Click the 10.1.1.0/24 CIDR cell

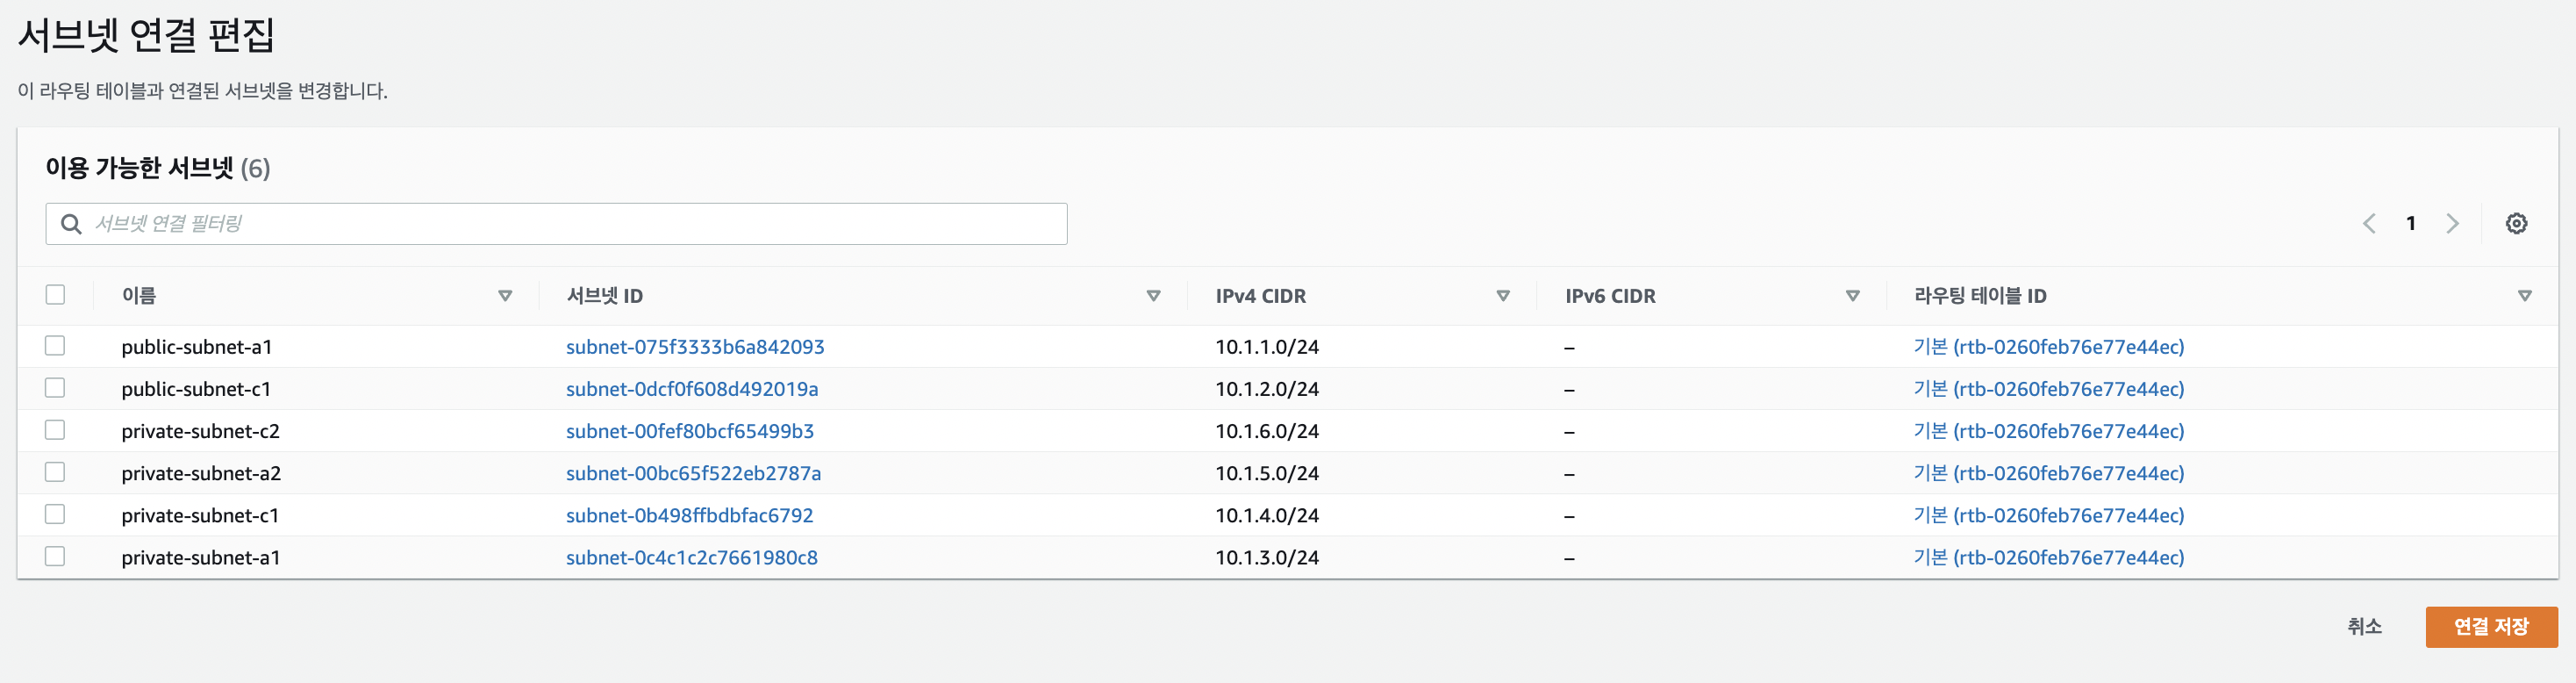coord(1267,347)
